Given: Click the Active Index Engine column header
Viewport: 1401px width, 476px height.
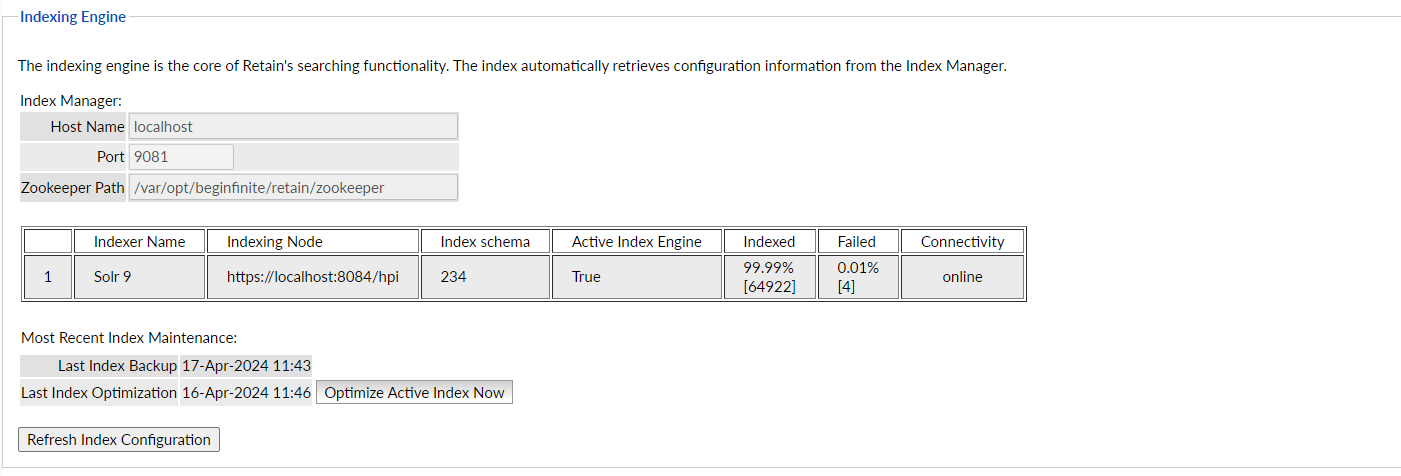Looking at the screenshot, I should pyautogui.click(x=636, y=241).
